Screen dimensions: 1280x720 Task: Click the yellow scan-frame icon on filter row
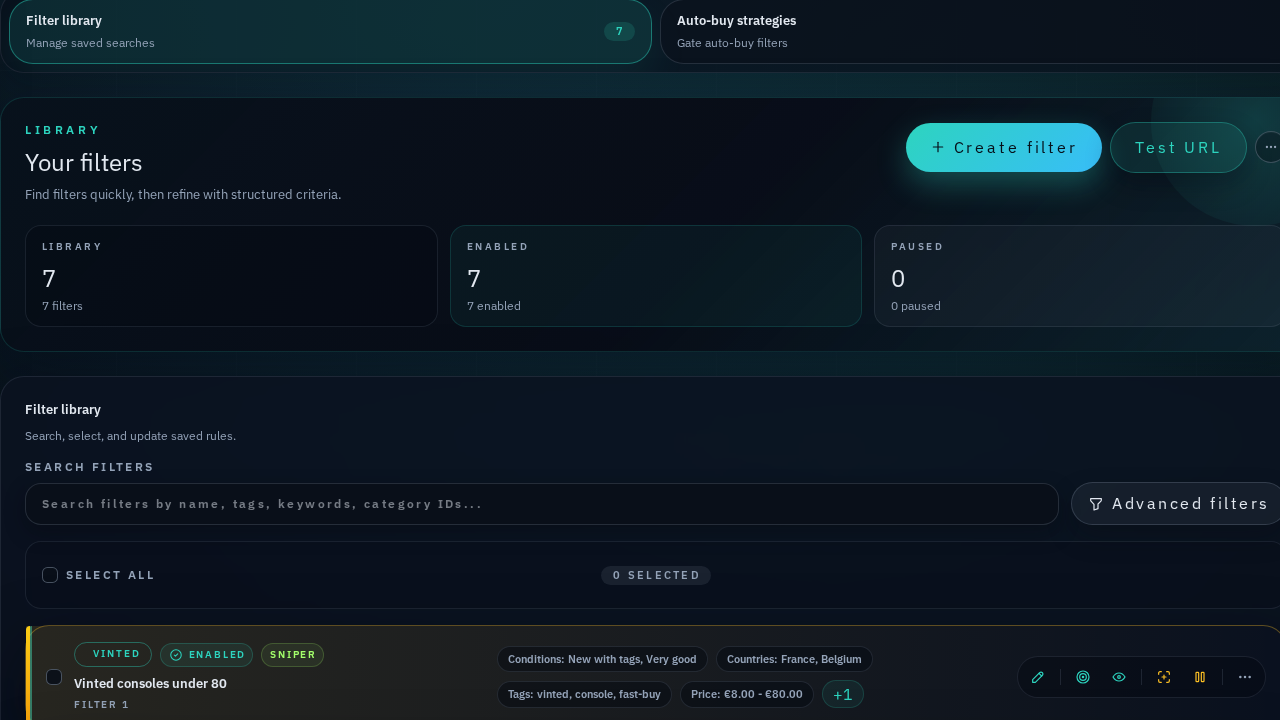pyautogui.click(x=1164, y=677)
